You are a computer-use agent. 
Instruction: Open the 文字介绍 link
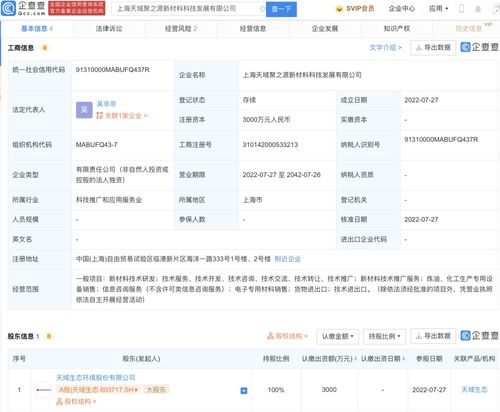point(385,48)
